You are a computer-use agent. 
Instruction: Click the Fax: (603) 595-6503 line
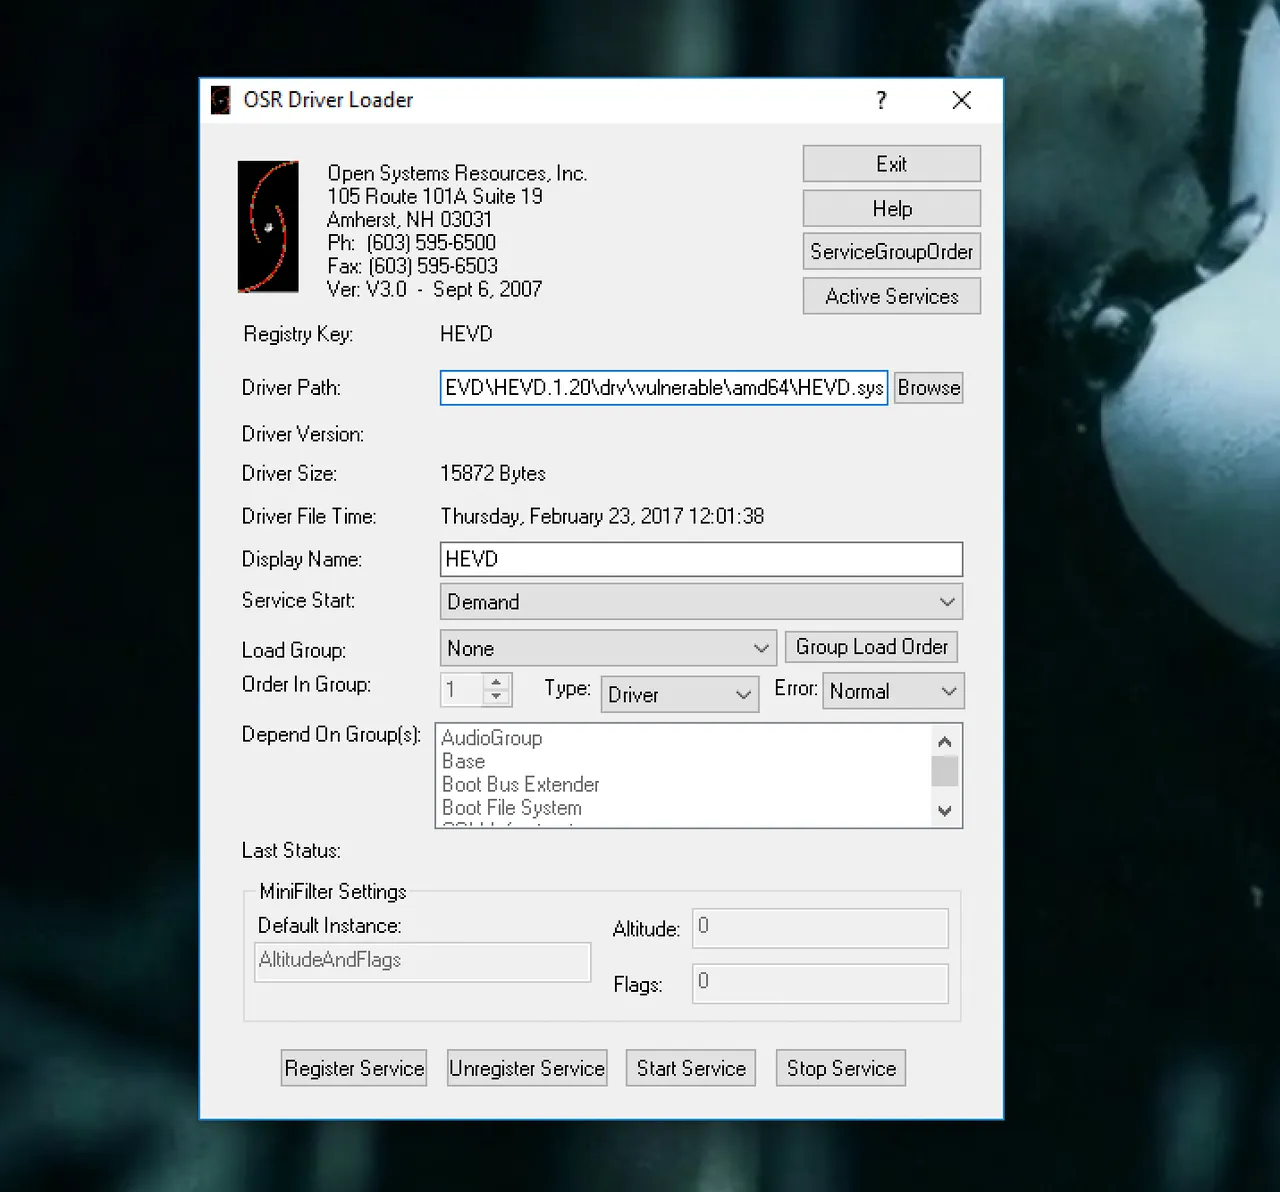[412, 266]
